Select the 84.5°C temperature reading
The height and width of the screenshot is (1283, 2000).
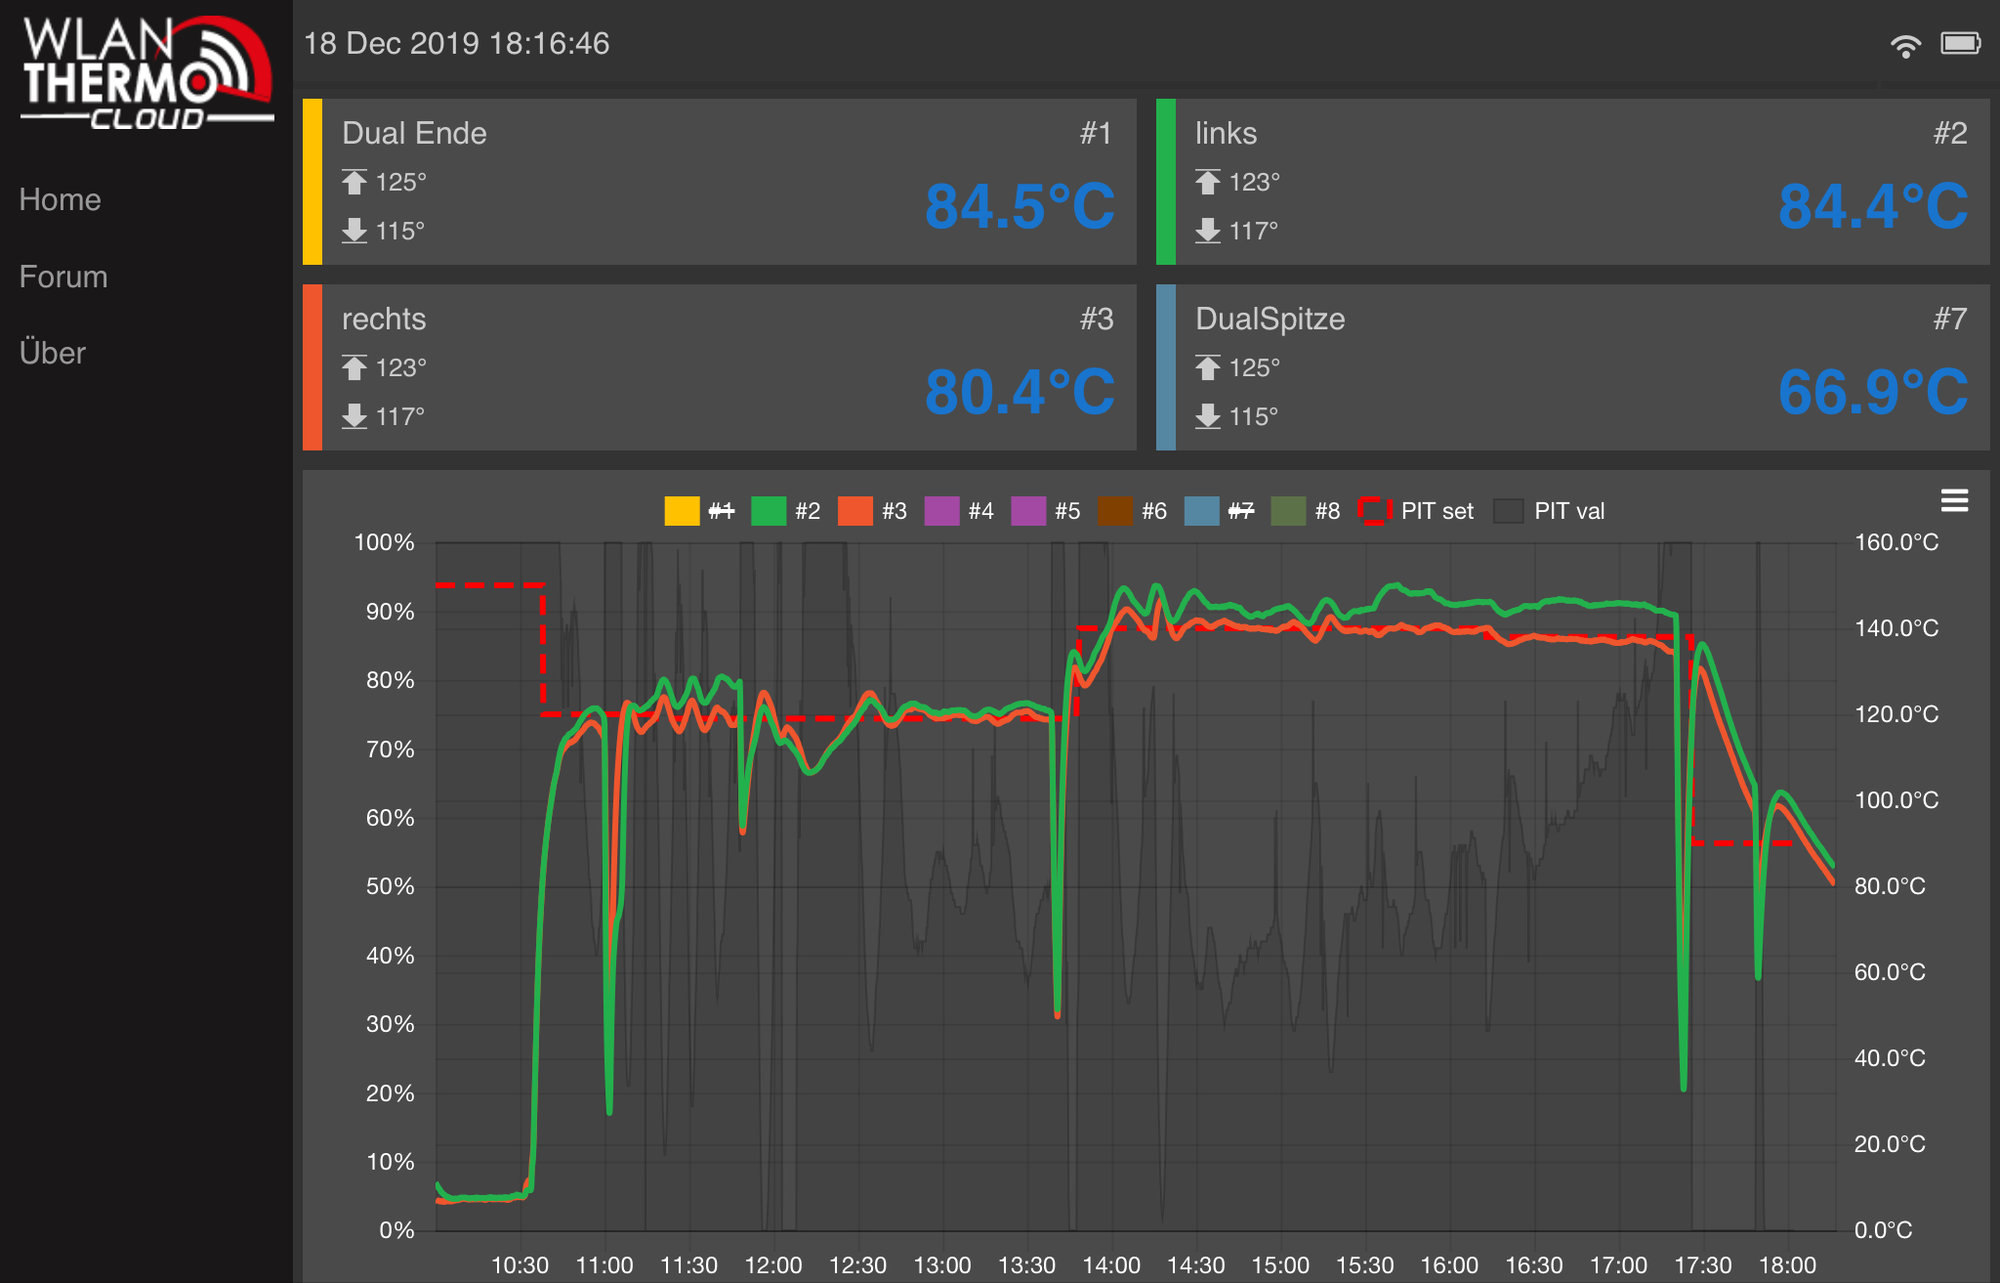1019,207
